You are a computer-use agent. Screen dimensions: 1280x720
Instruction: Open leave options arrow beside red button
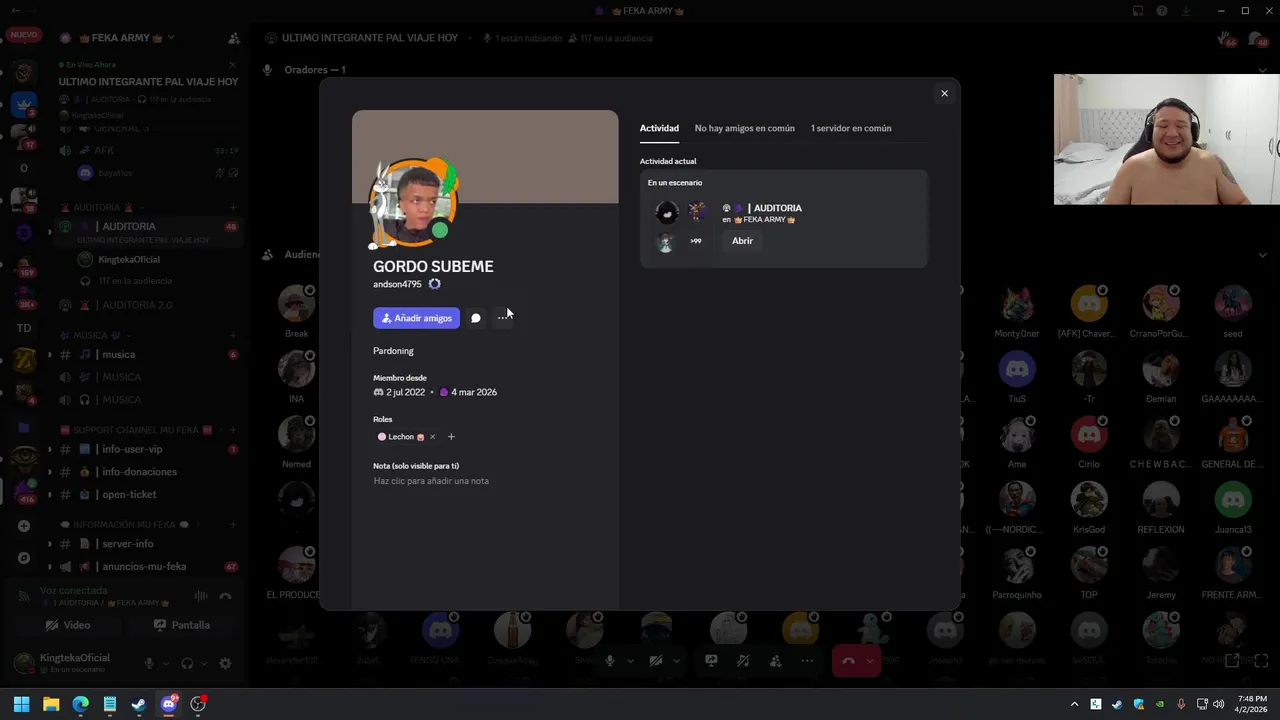[x=870, y=661]
